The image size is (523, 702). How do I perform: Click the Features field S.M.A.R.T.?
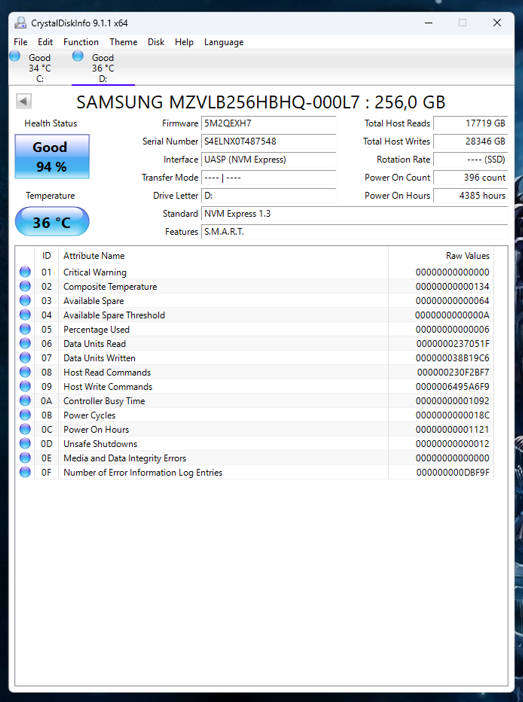coord(354,232)
